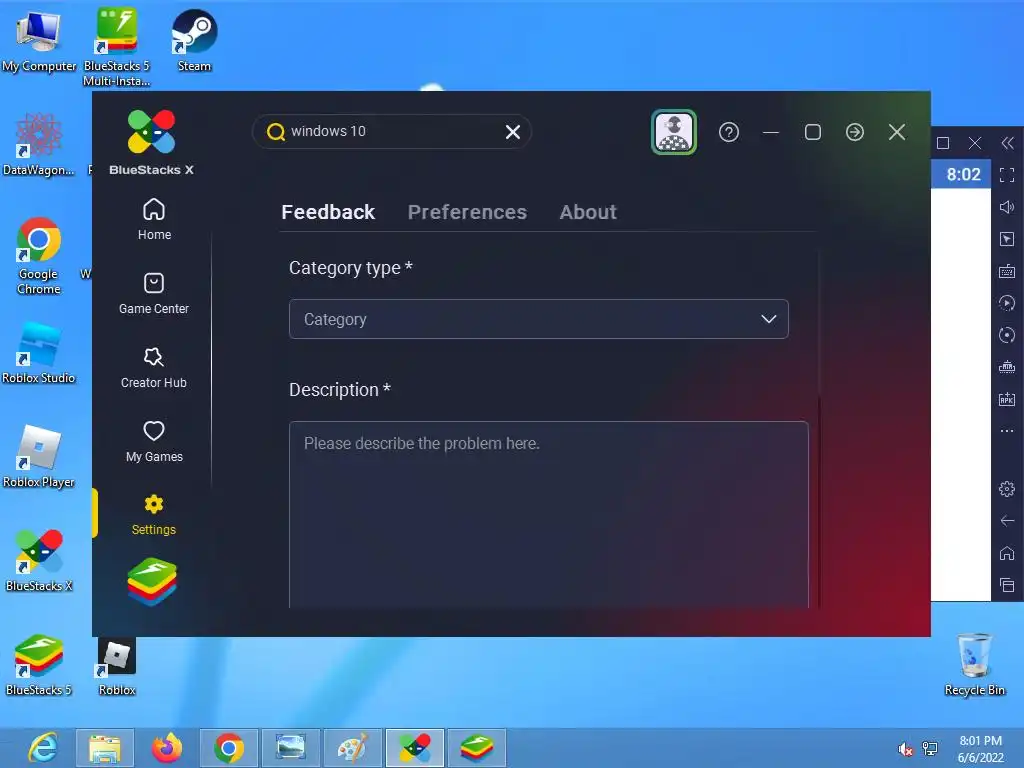The height and width of the screenshot is (768, 1024).
Task: Select the Google Chrome desktop shortcut
Action: (x=39, y=256)
